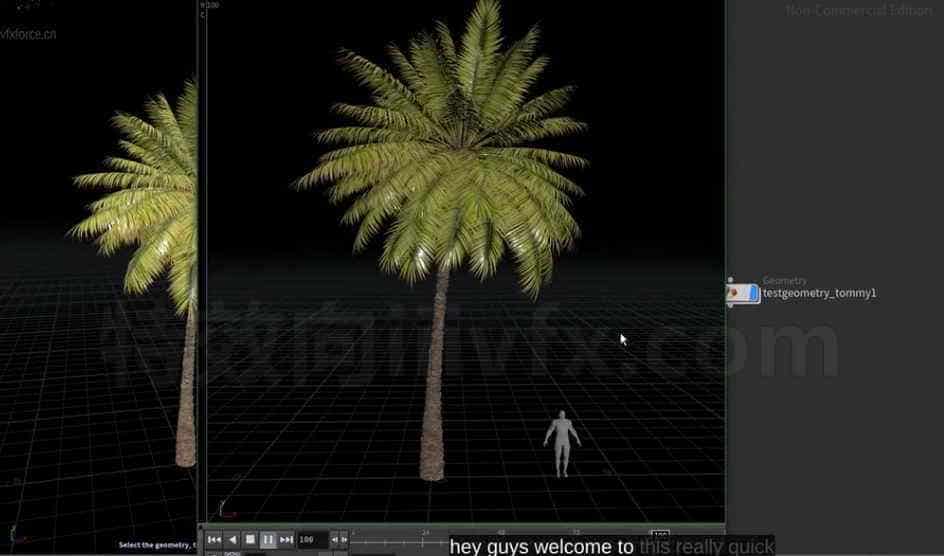944x556 pixels.
Task: Select the testgeometry_tommy1 node icon body
Action: (x=737, y=293)
